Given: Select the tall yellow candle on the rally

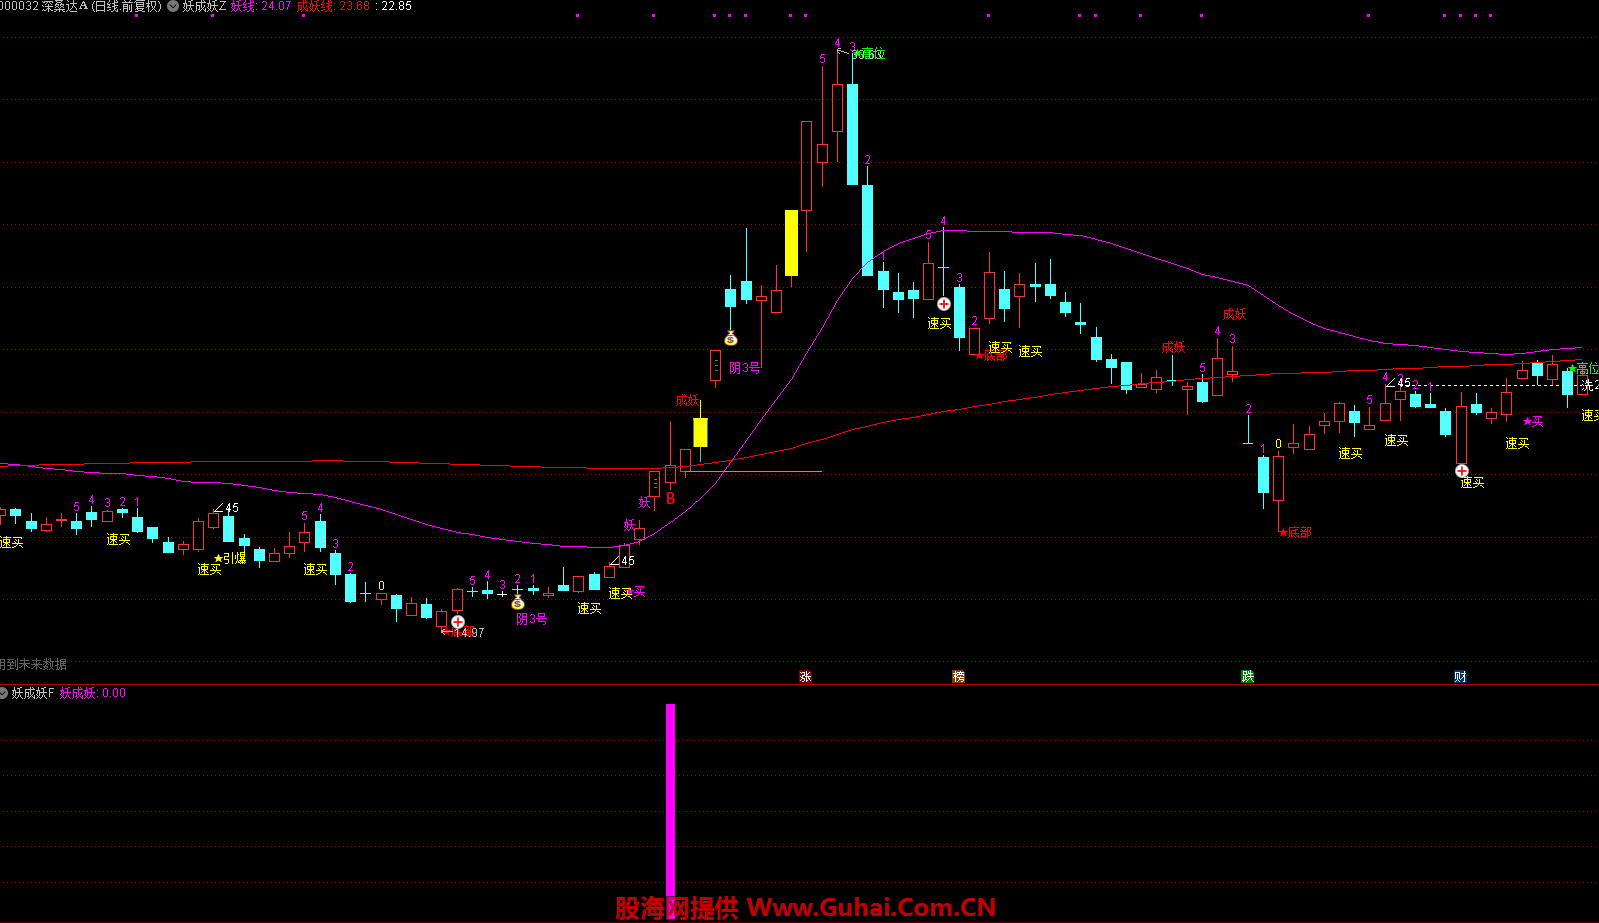Looking at the screenshot, I should pyautogui.click(x=791, y=243).
